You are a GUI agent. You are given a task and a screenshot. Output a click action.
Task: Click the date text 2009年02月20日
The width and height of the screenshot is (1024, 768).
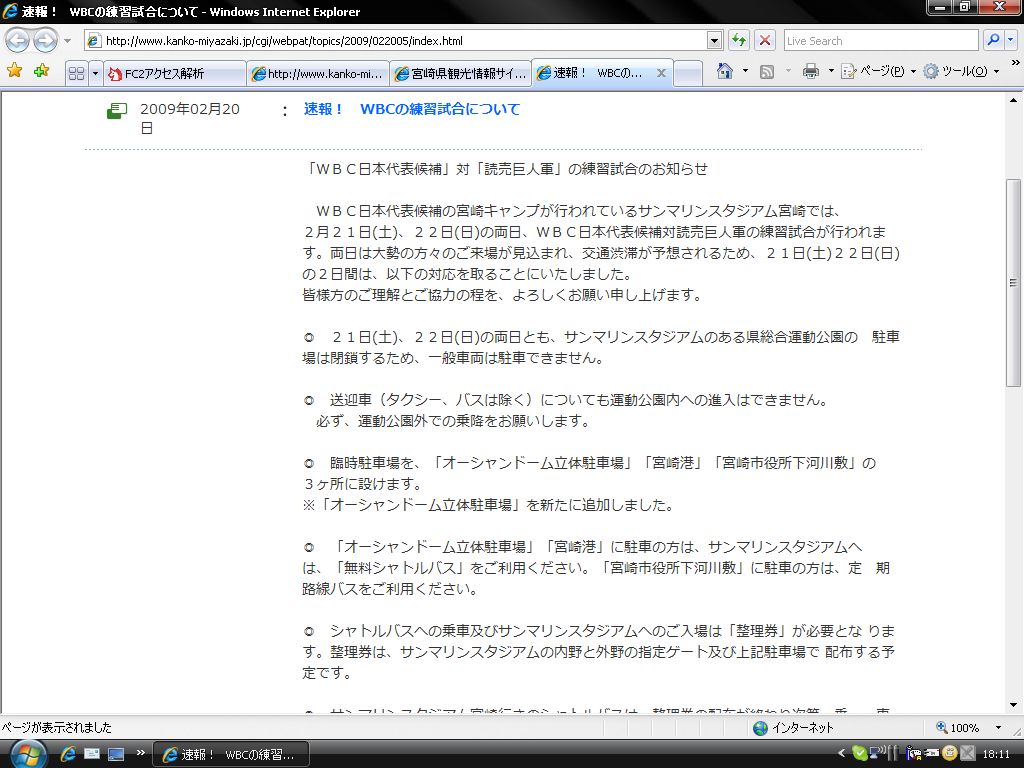[x=189, y=118]
